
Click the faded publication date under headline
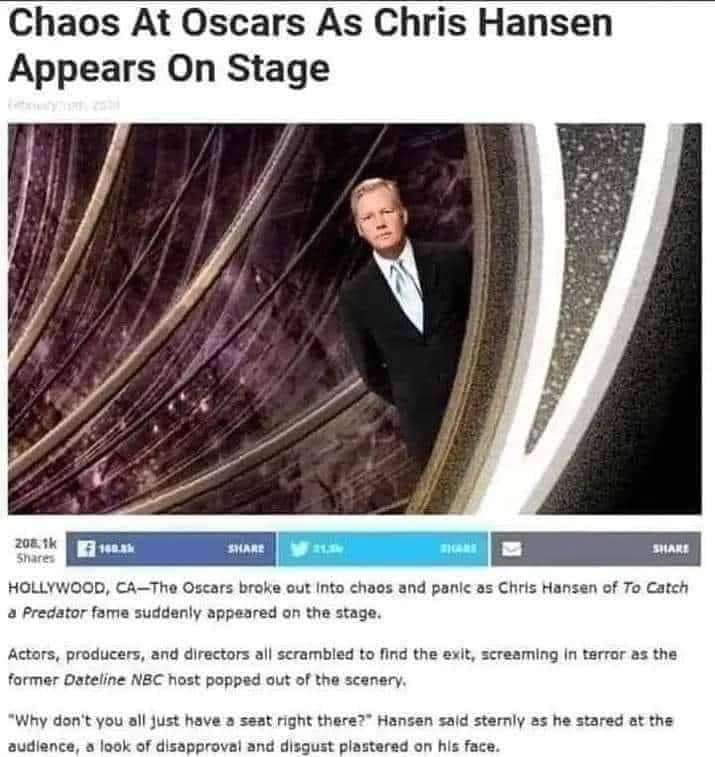pyautogui.click(x=64, y=105)
